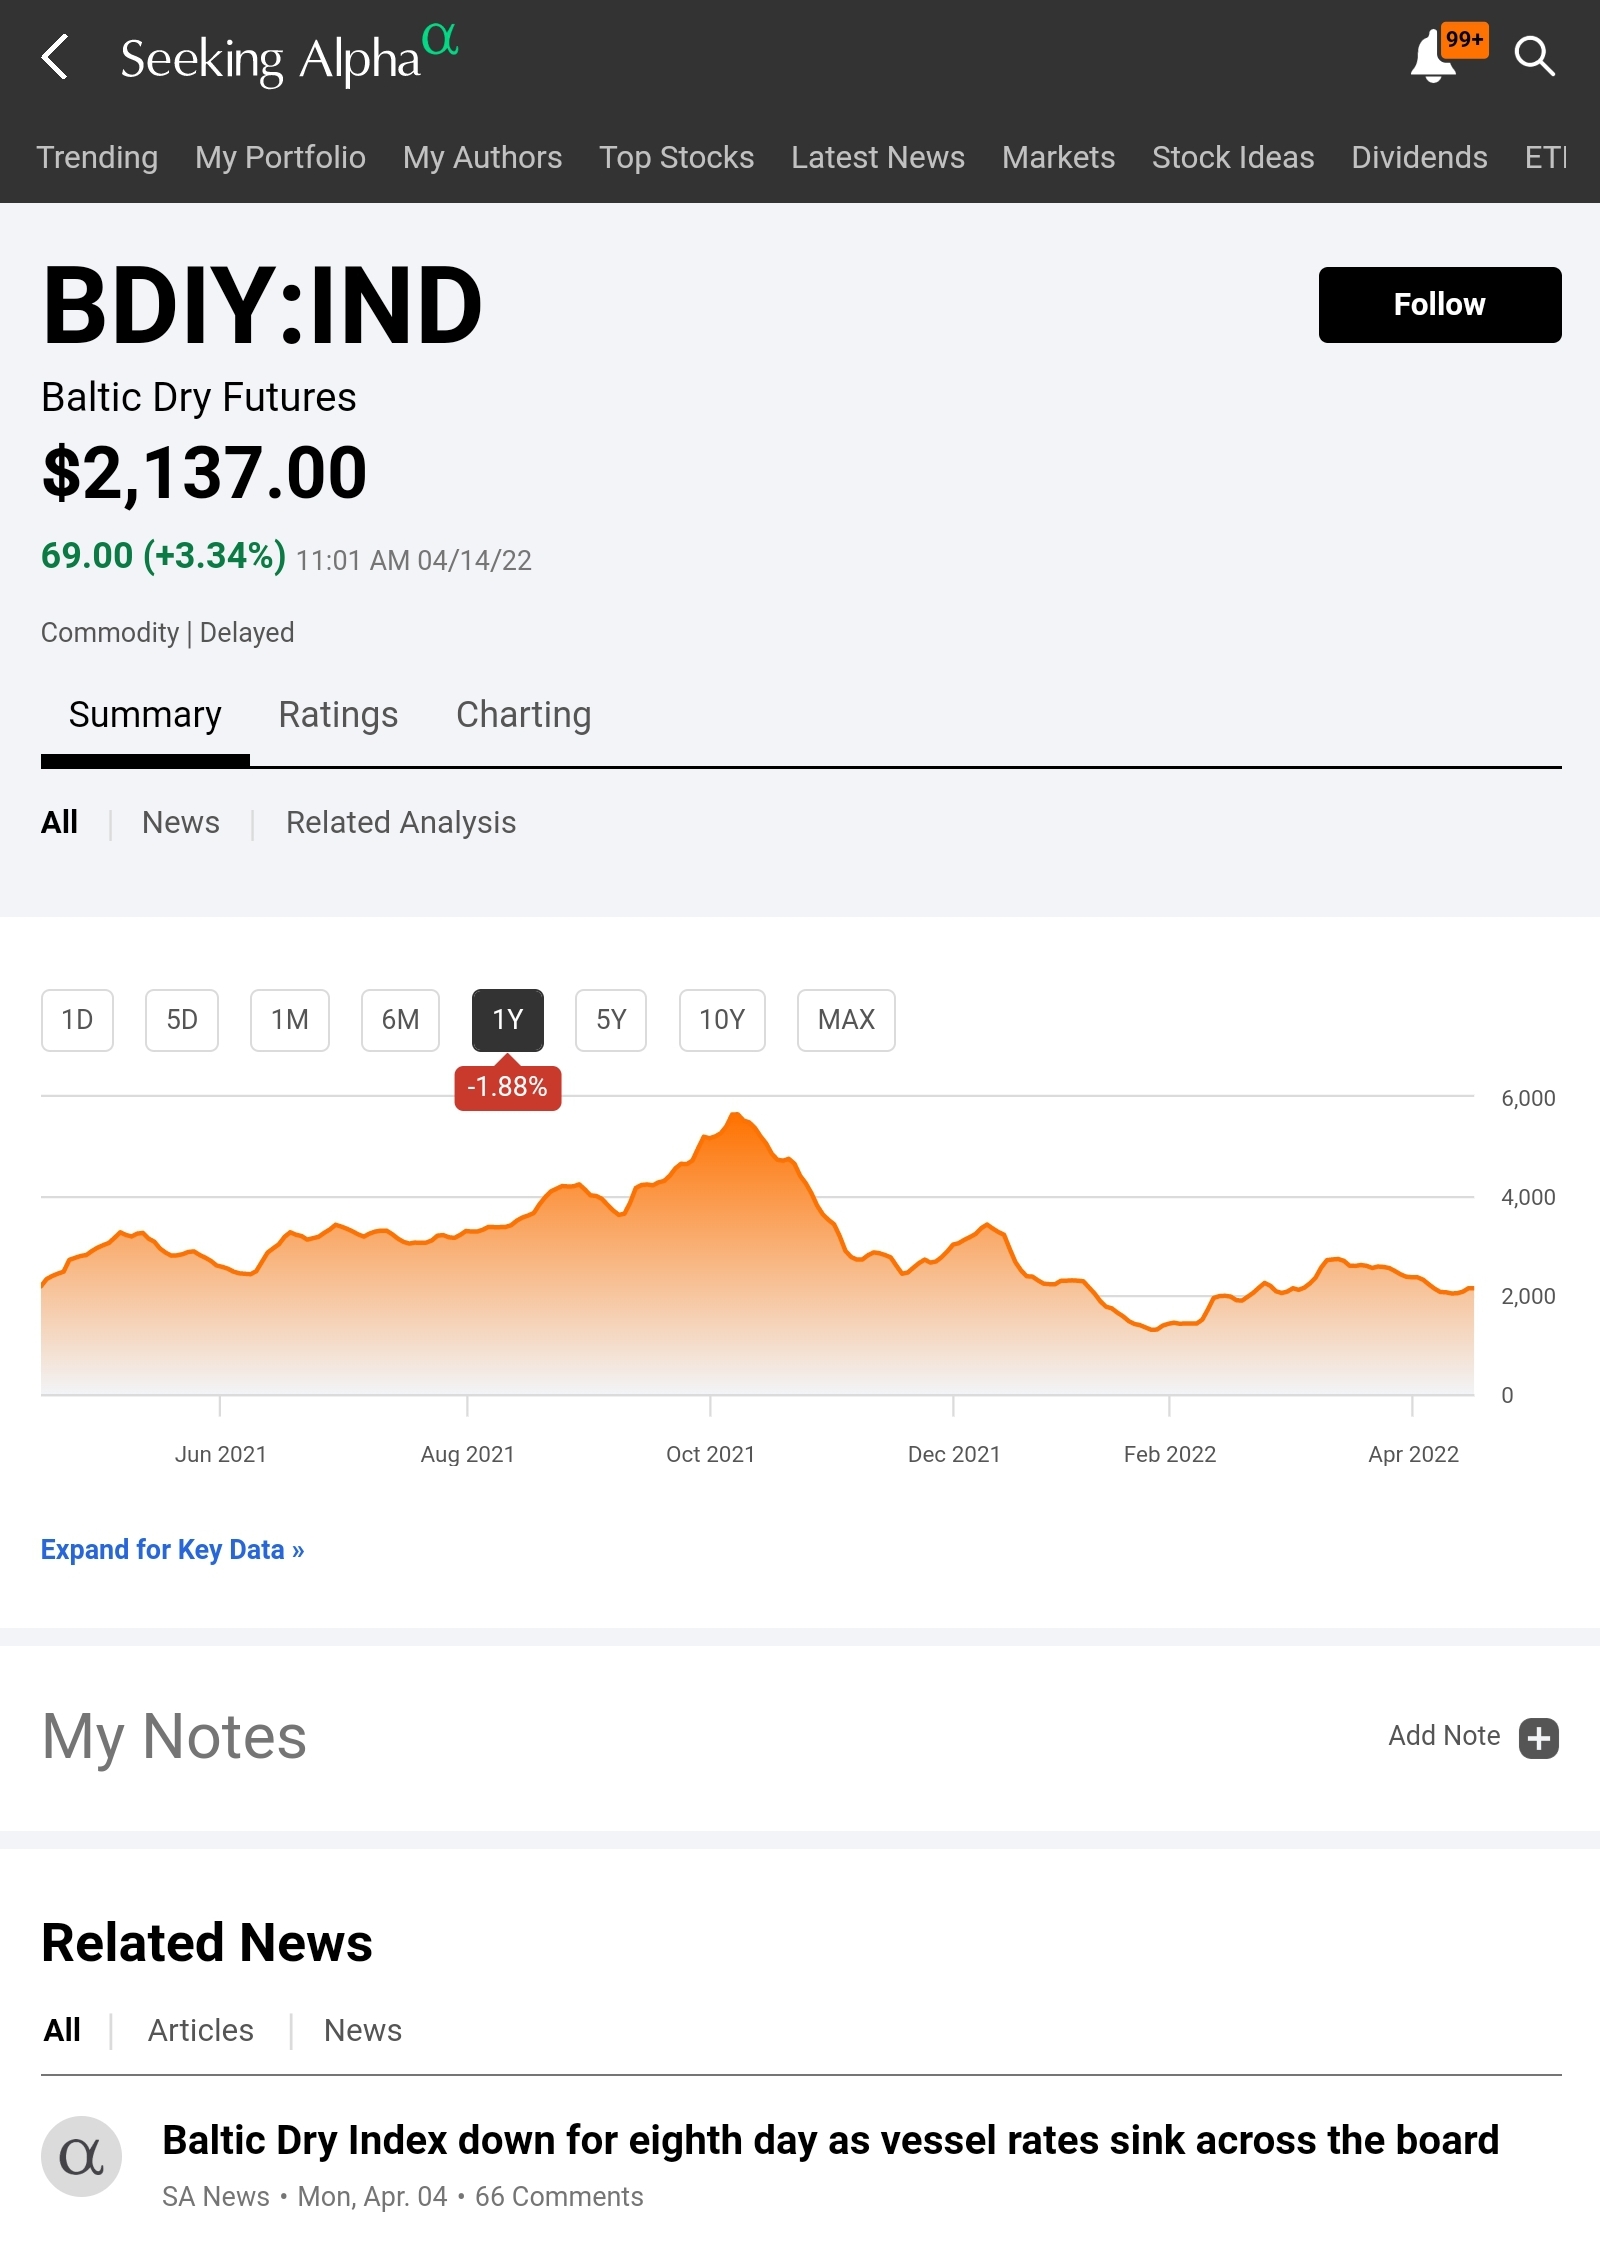Select the 1Y chart range
Viewport: 1600px width, 2261px height.
508,1020
